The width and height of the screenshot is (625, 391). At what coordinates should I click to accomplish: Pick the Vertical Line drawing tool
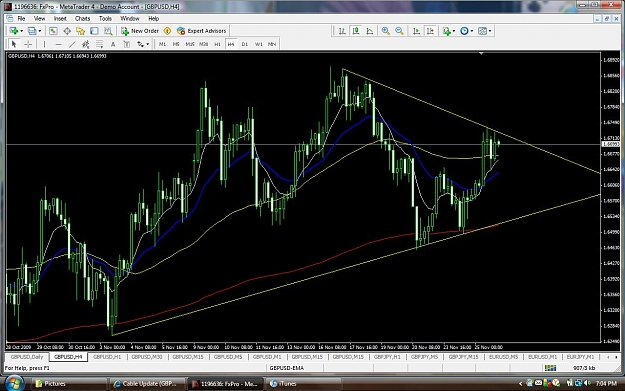click(x=44, y=44)
